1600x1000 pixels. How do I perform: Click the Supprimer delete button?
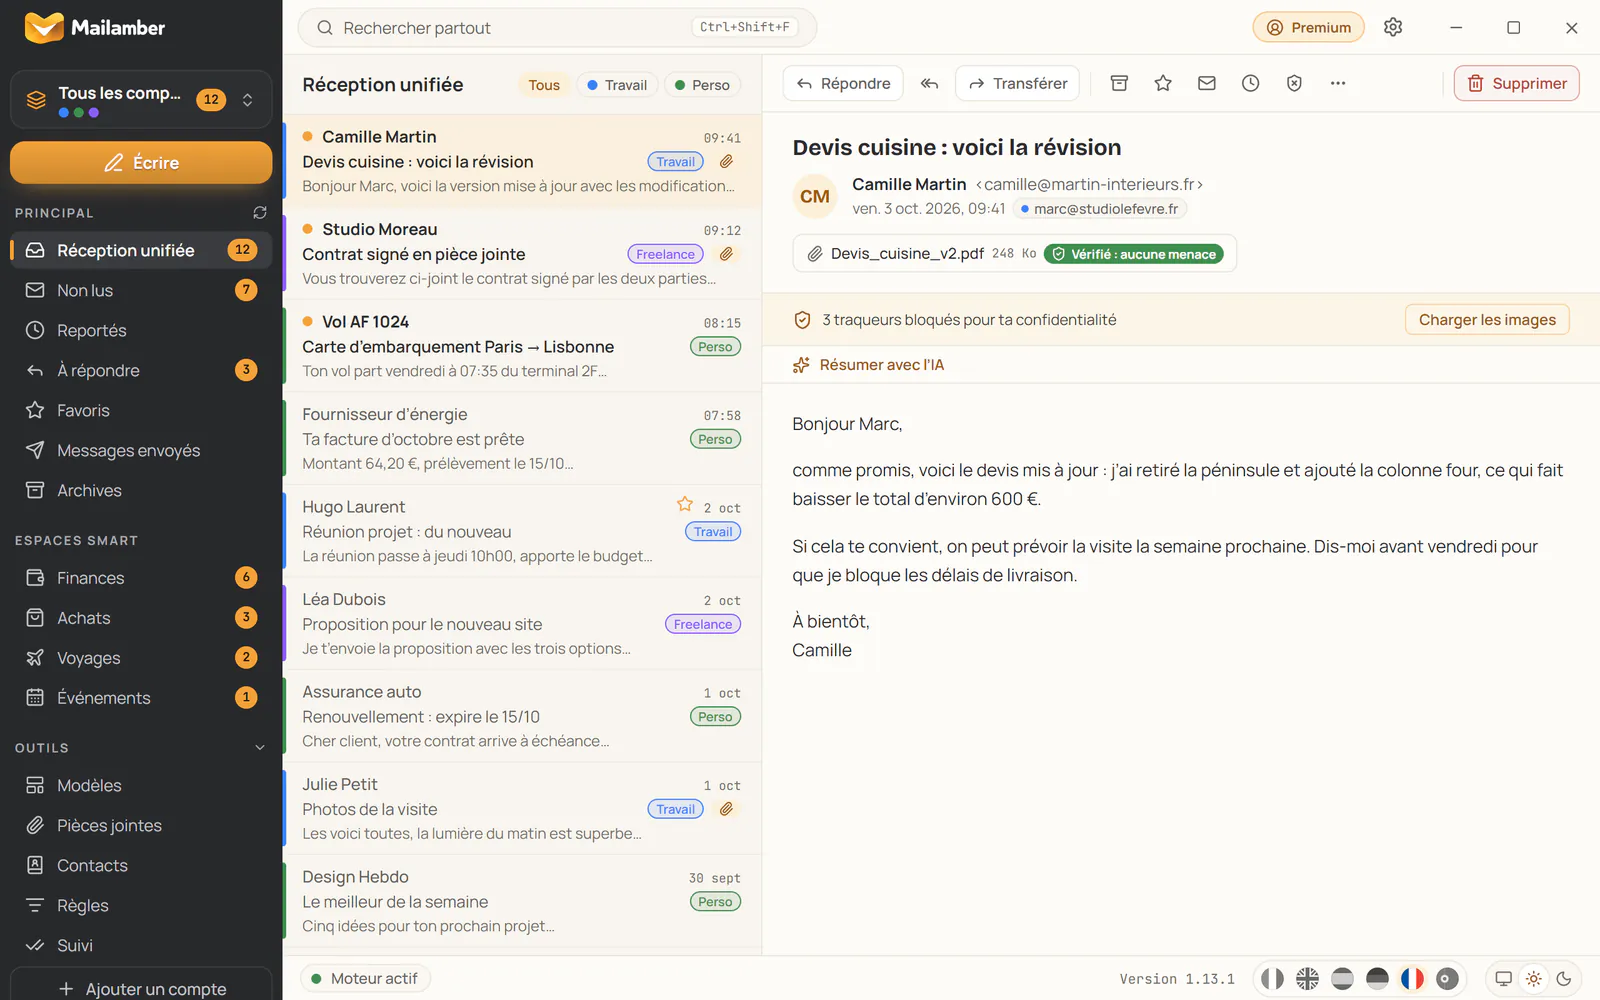[1517, 83]
